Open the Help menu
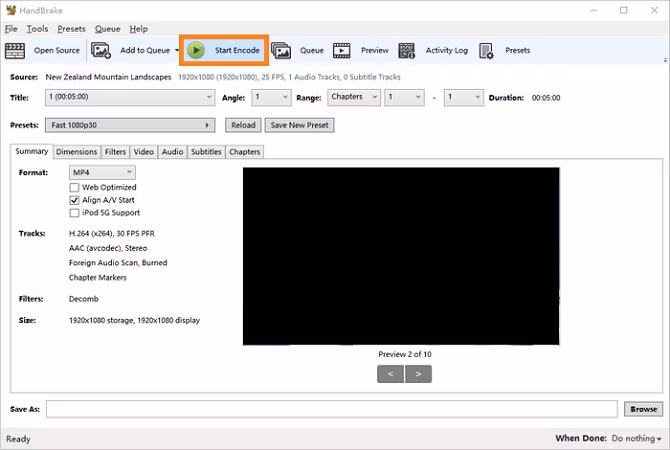 point(139,29)
